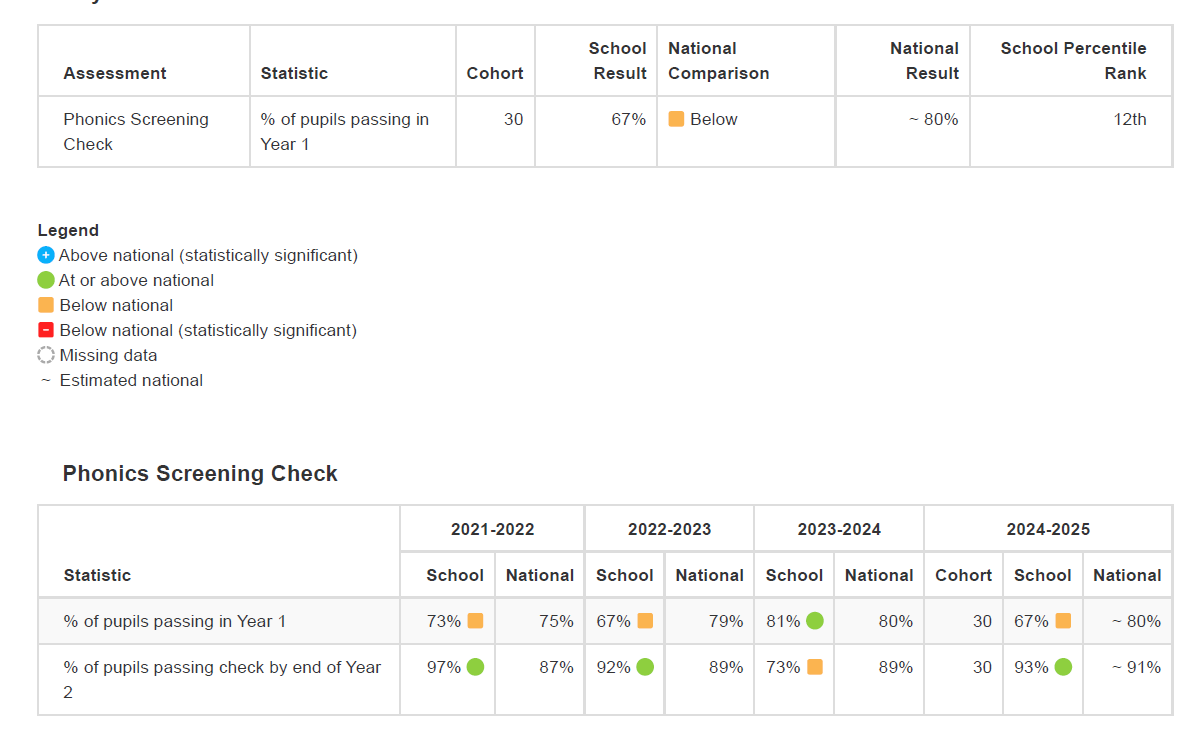Viewport: 1201px width, 747px height.
Task: Select the 2024-2025 year column header
Action: 1048,529
